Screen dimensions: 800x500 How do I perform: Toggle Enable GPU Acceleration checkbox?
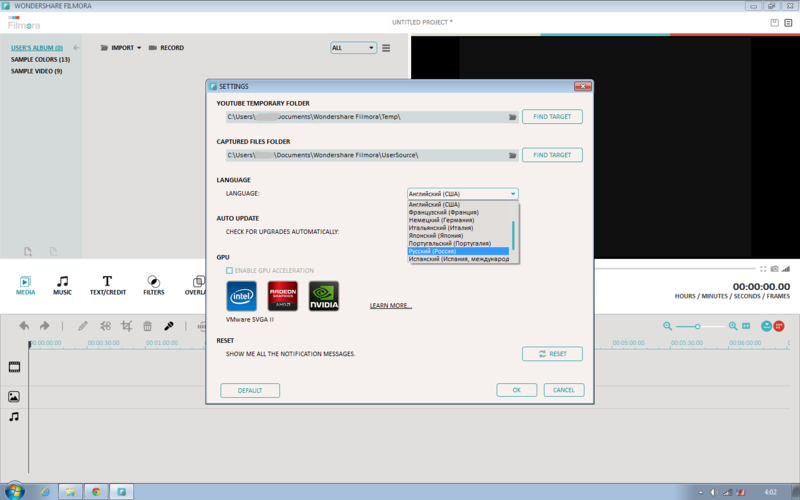[x=230, y=270]
